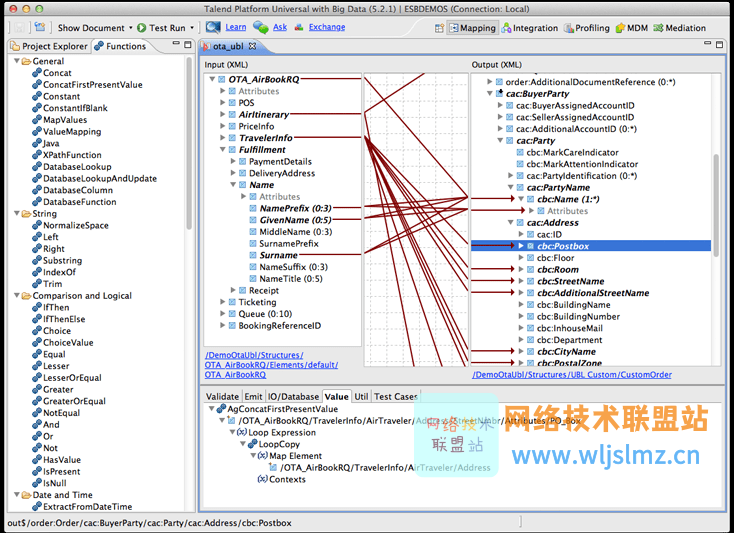Select the DeliveryAddress input element
The image size is (734, 533).
coord(282,173)
